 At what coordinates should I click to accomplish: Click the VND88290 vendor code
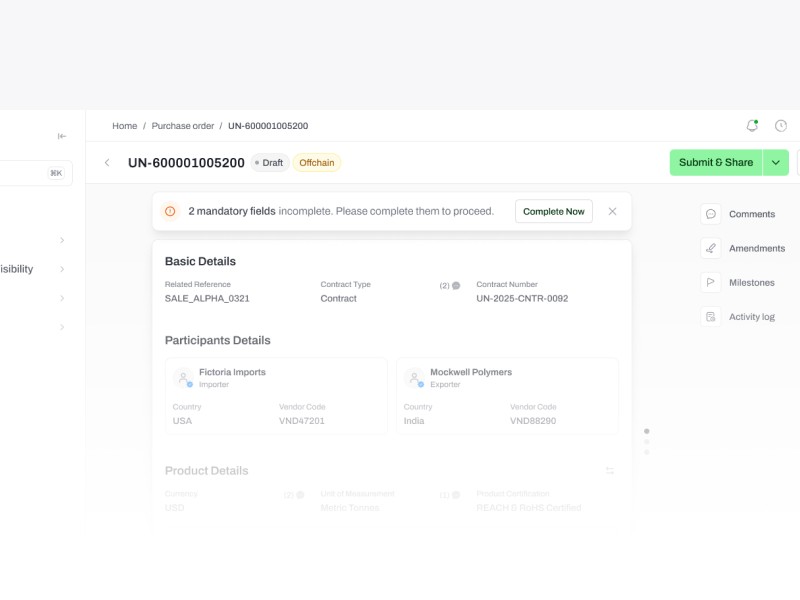533,421
